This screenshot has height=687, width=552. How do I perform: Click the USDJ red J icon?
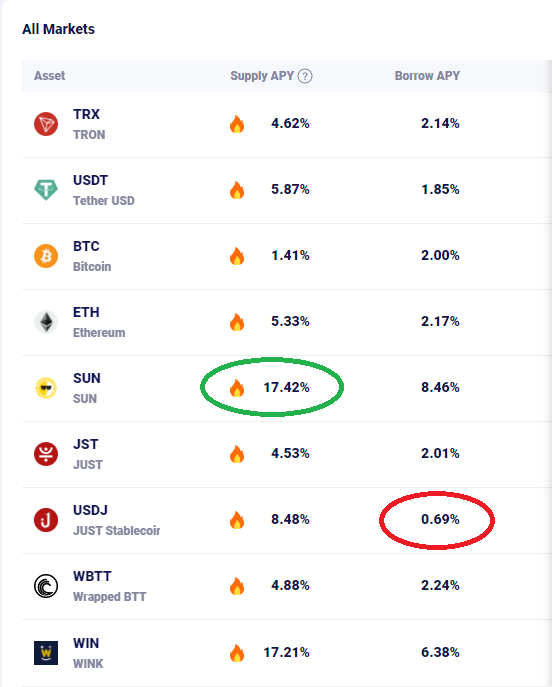46,520
